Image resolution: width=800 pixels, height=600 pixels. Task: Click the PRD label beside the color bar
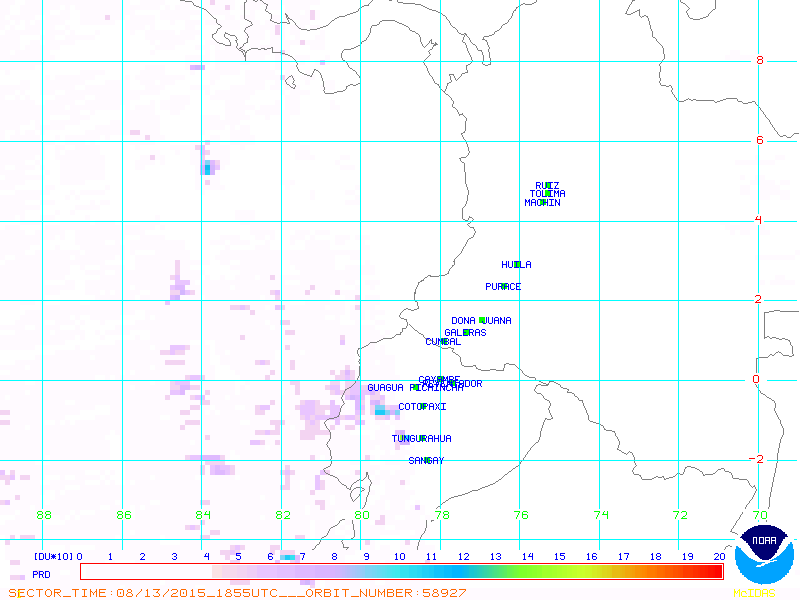(x=41, y=574)
